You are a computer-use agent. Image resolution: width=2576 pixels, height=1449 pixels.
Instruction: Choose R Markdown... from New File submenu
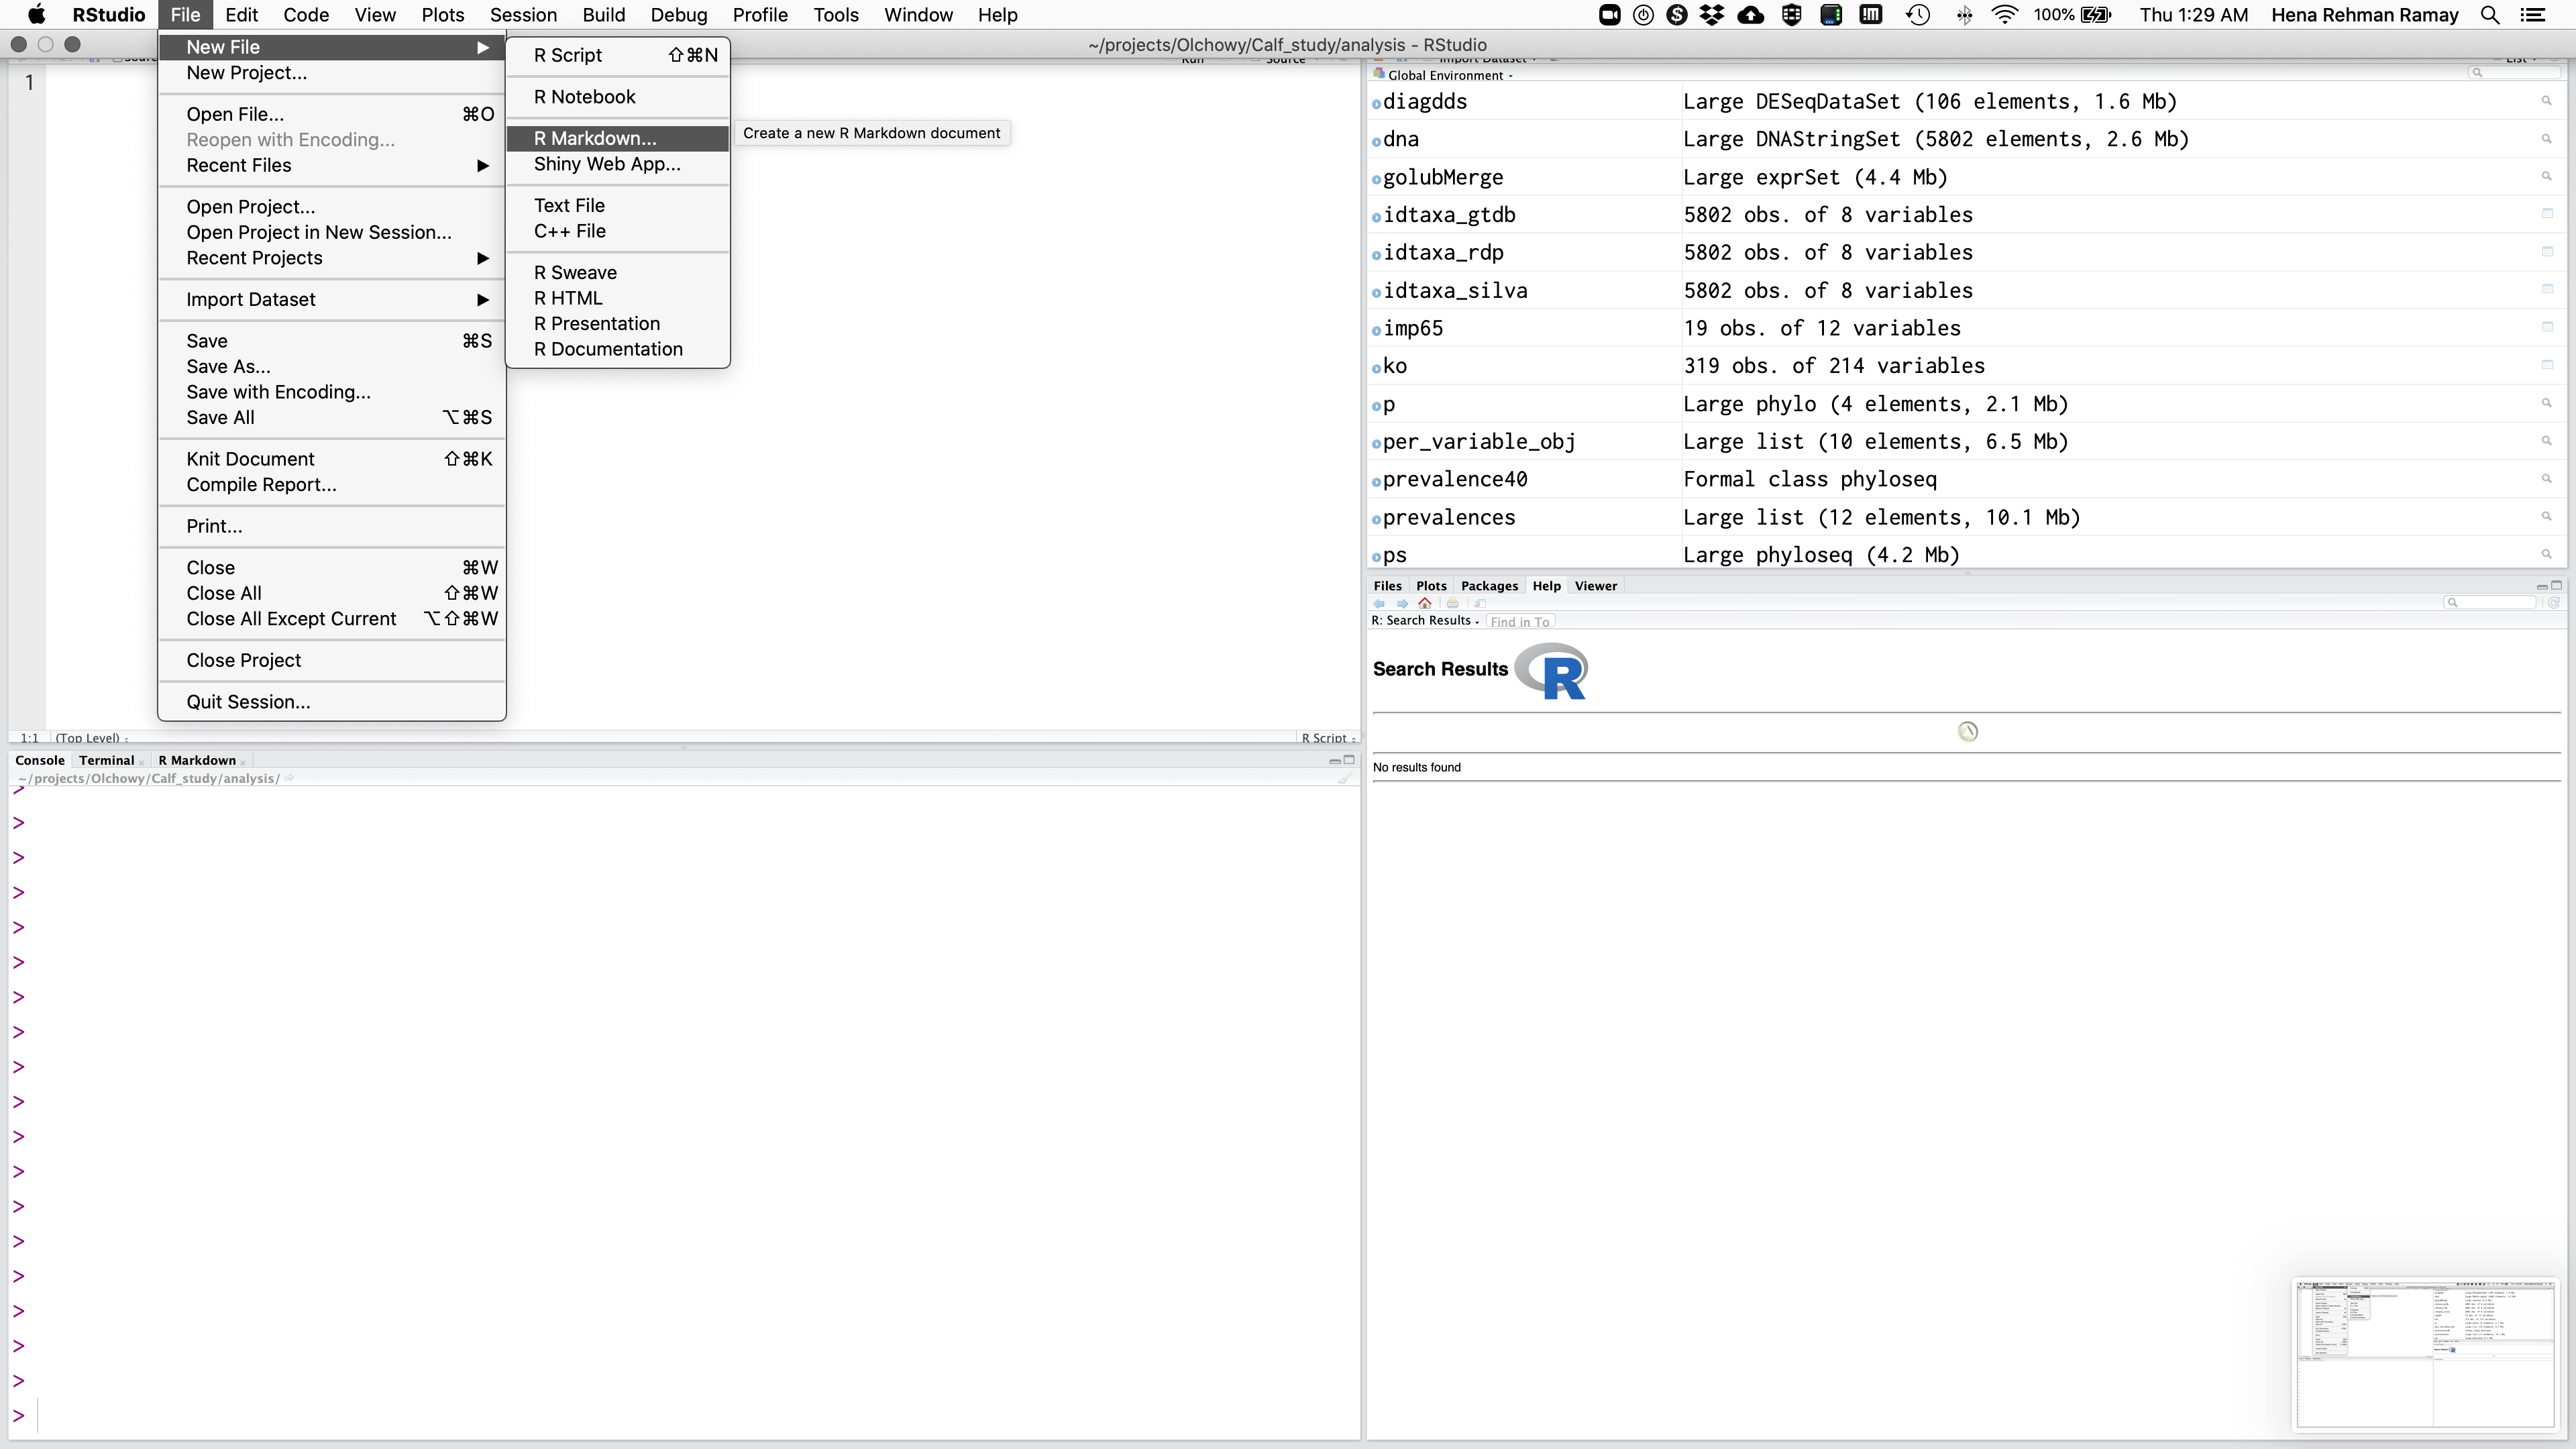(x=595, y=138)
